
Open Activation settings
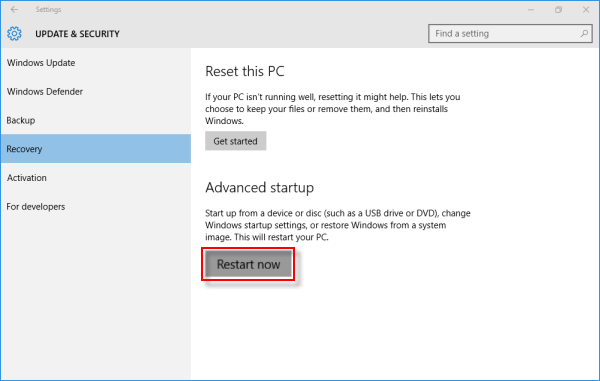tap(96, 177)
